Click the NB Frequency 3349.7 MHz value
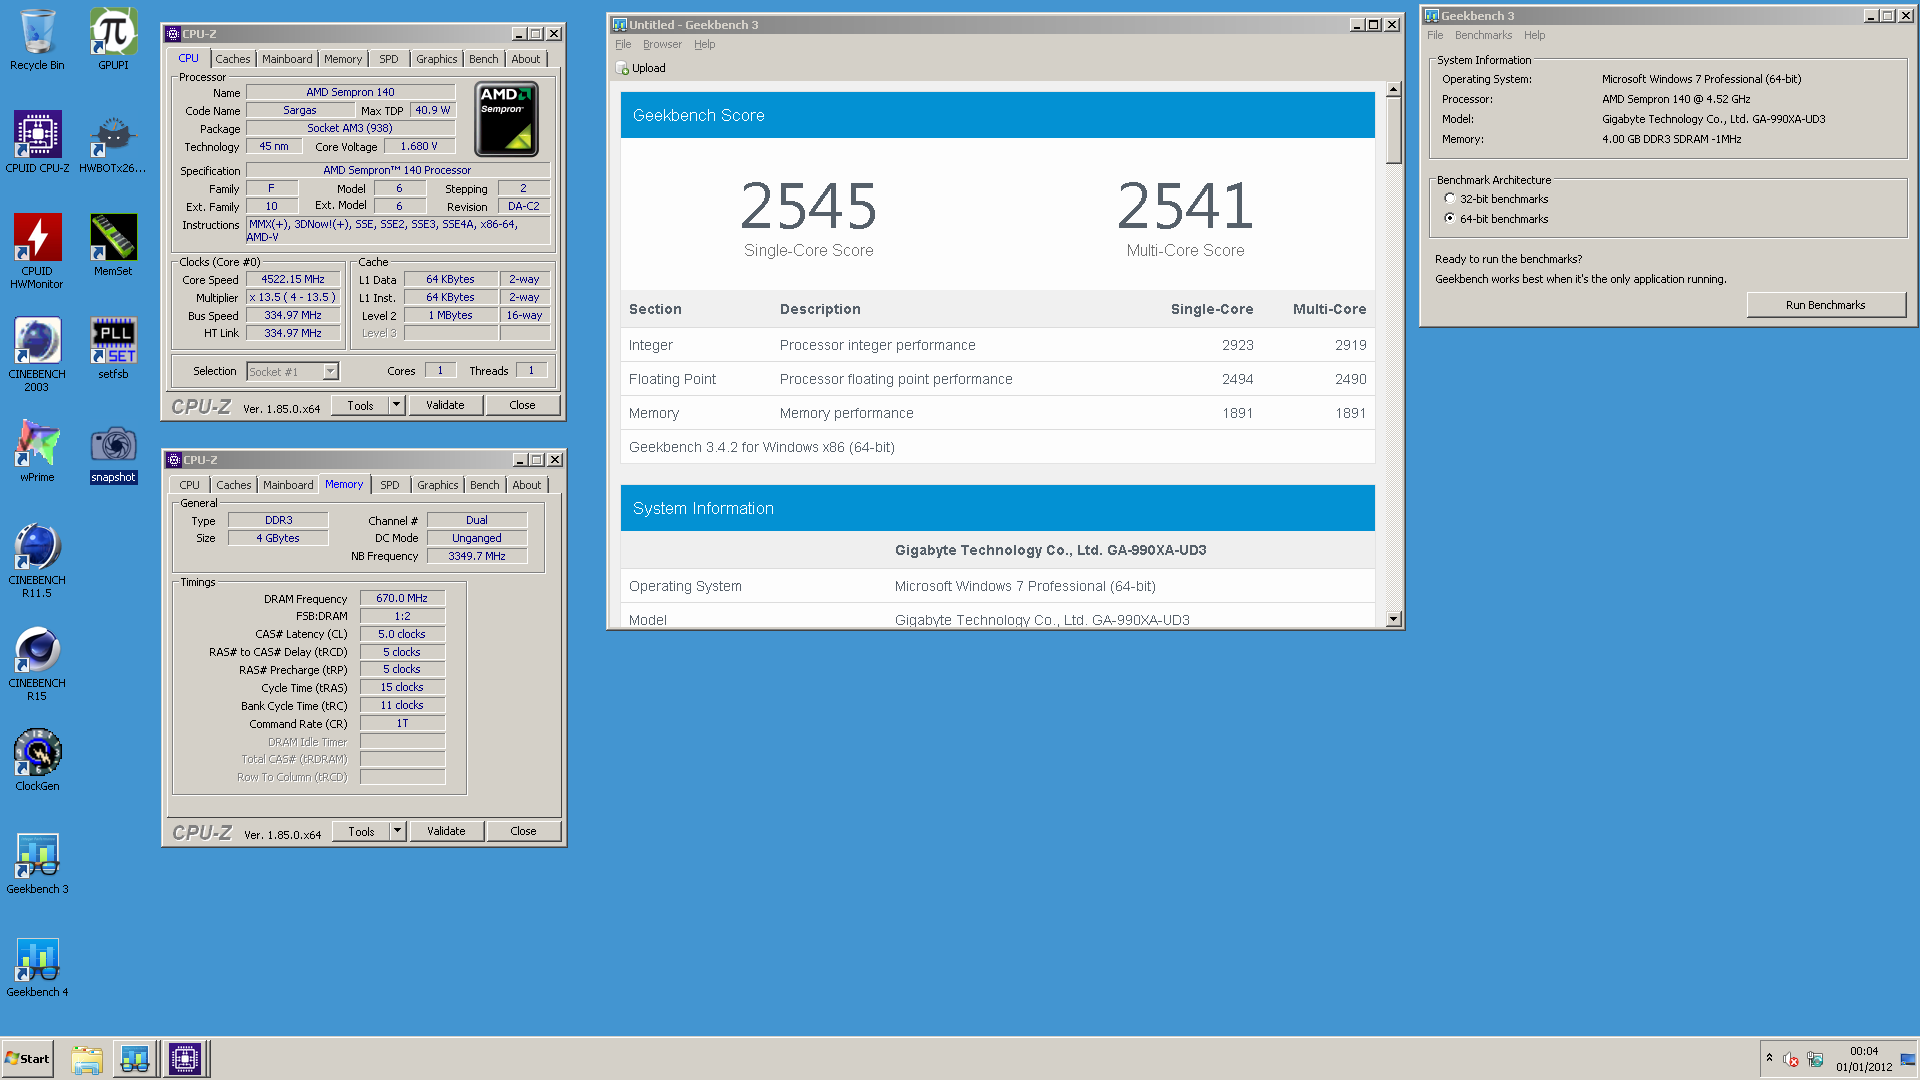The image size is (1920, 1080). coord(477,557)
